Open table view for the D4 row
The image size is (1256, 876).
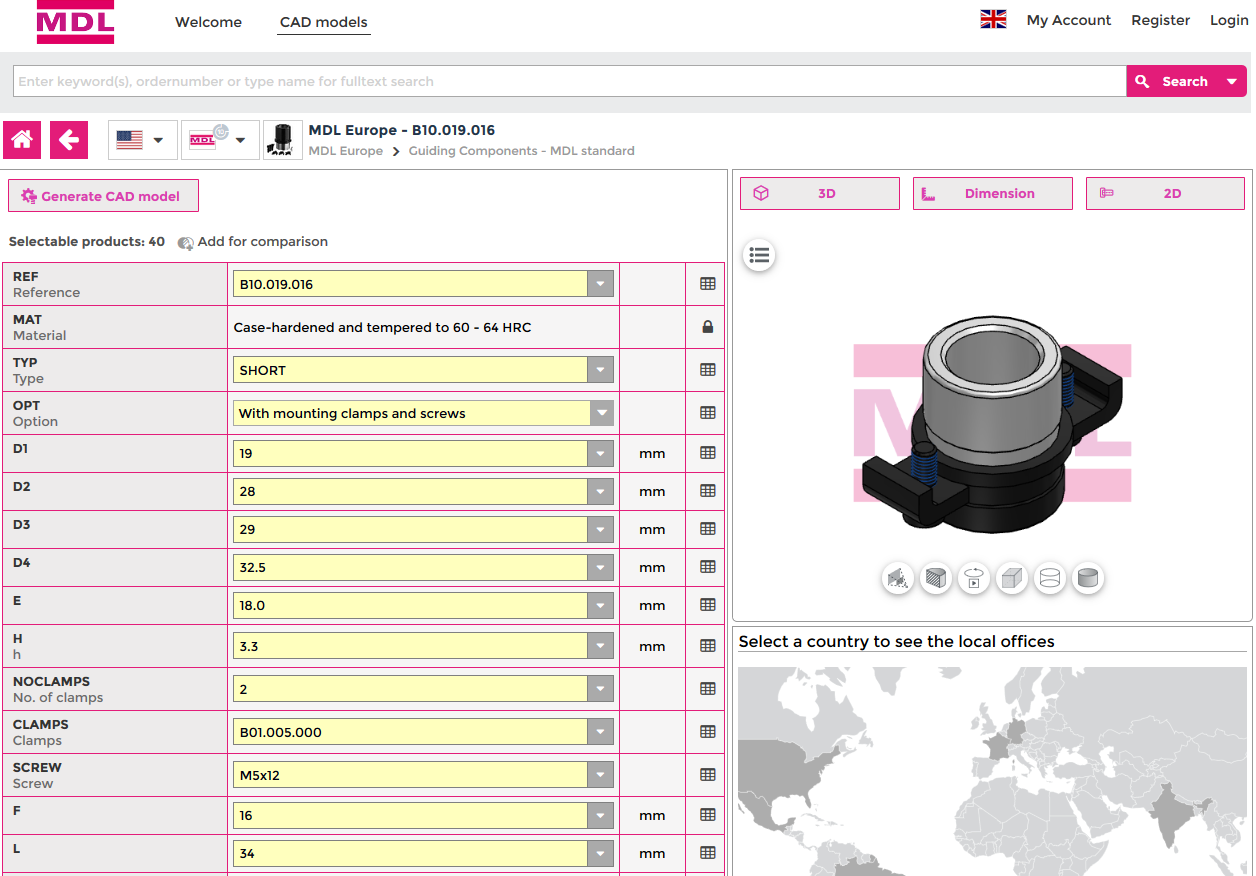coord(707,567)
